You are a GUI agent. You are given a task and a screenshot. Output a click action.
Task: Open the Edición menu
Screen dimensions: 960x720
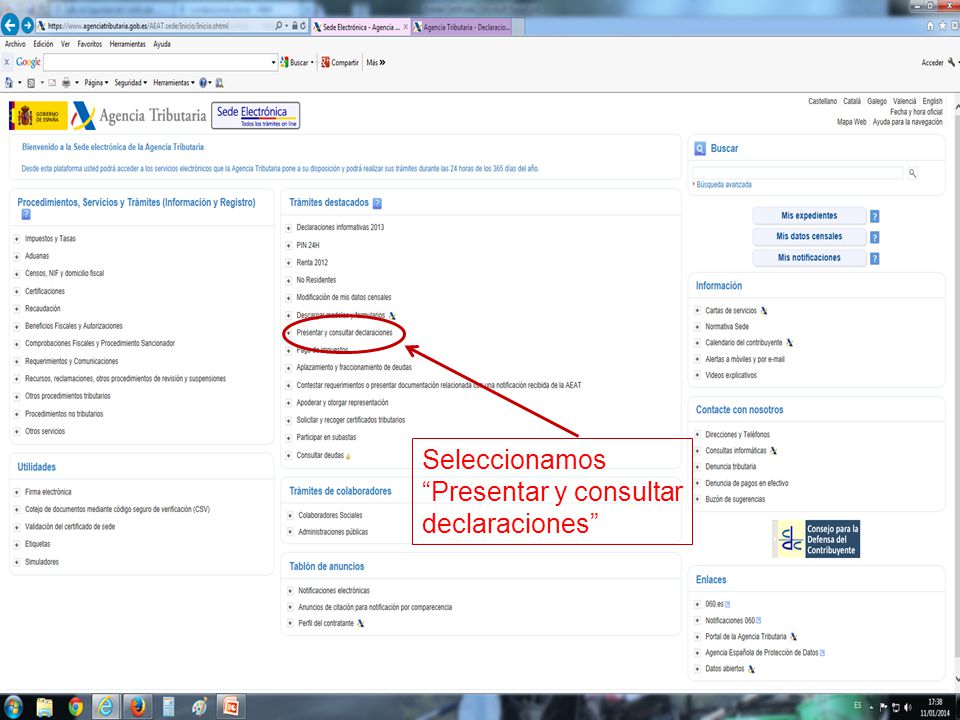[x=43, y=44]
